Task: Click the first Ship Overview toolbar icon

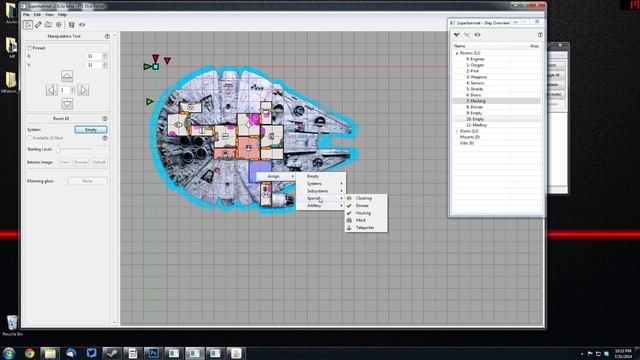Action: click(x=457, y=35)
